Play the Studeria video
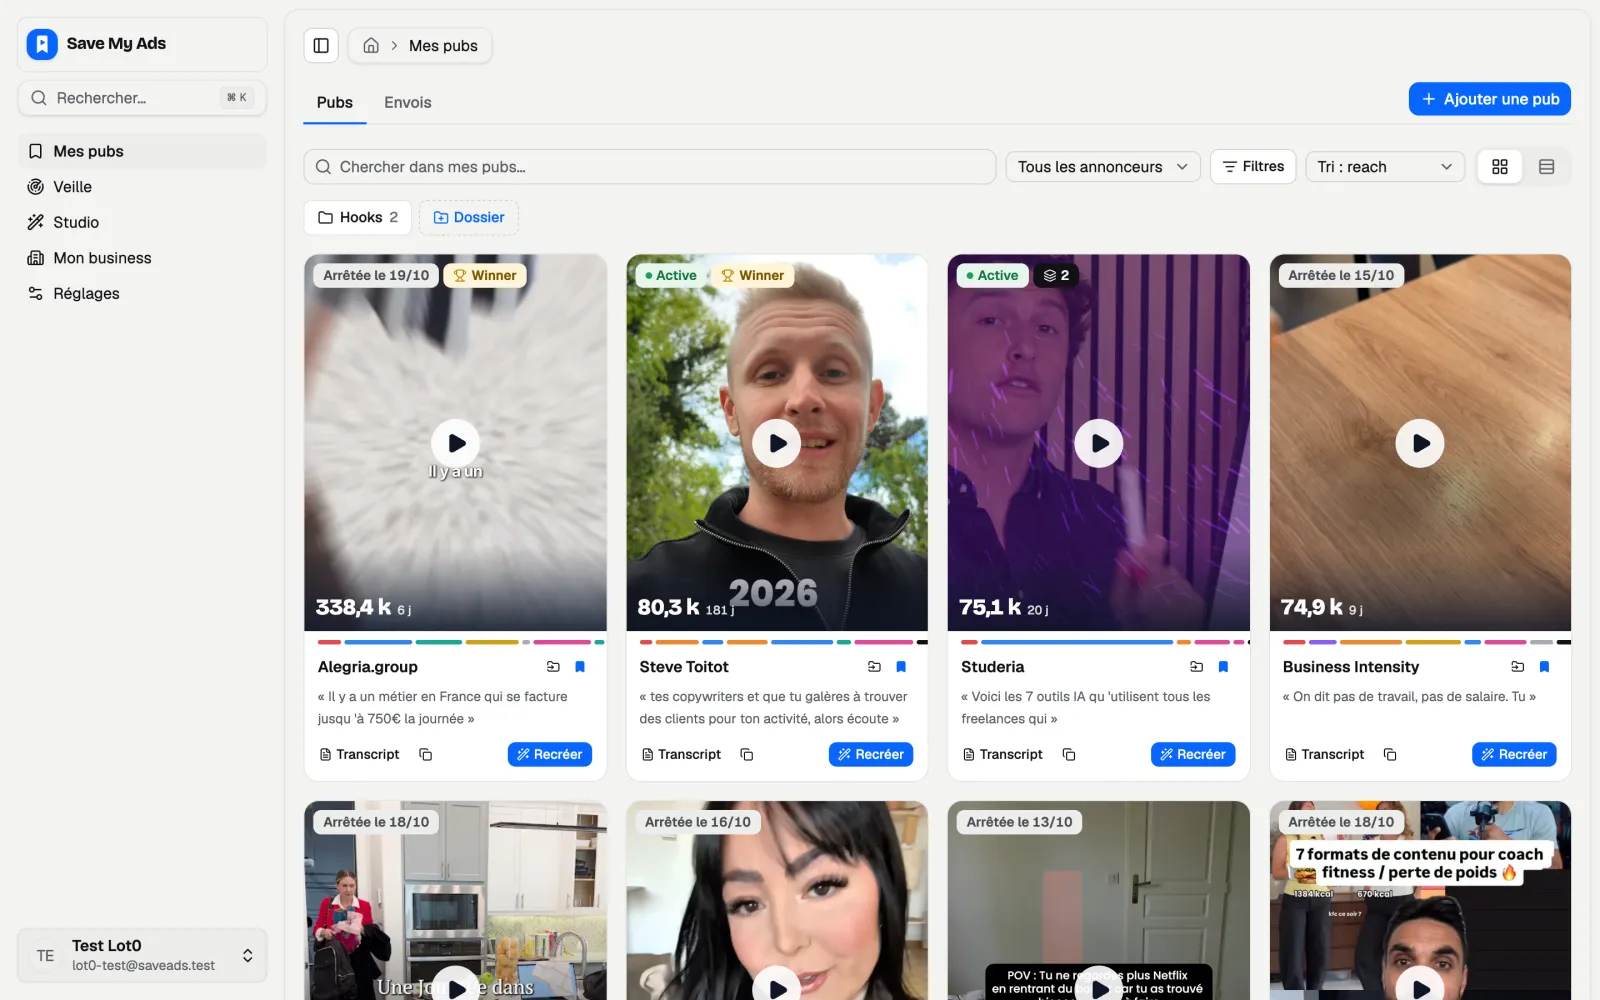Viewport: 1600px width, 1000px height. pyautogui.click(x=1099, y=443)
